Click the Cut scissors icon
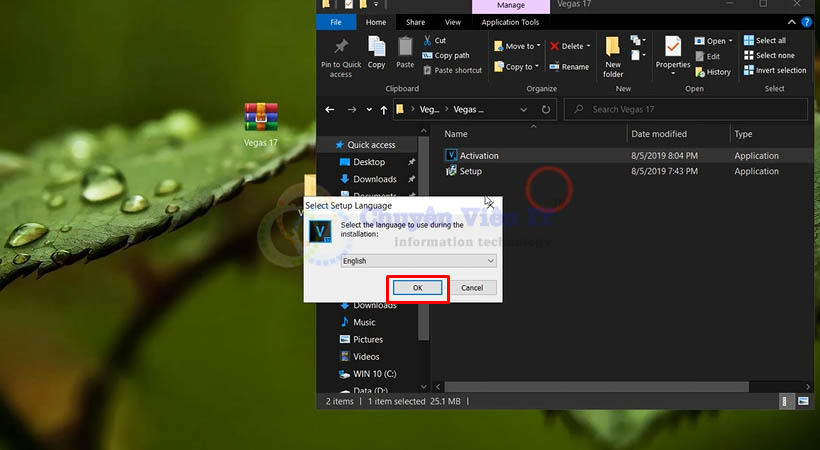 click(x=427, y=41)
